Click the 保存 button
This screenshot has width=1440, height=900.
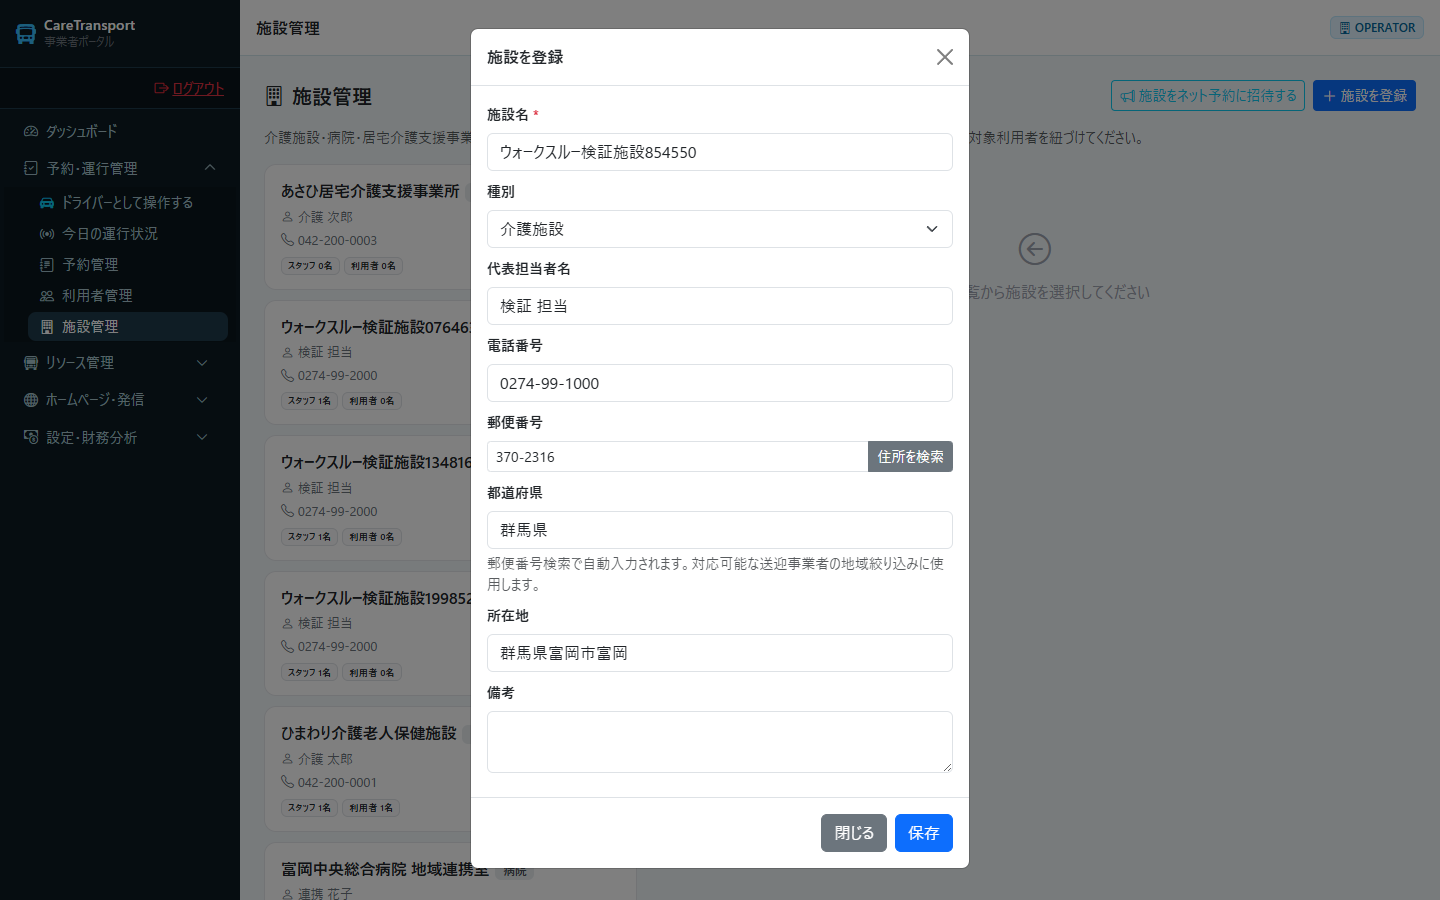coord(924,833)
